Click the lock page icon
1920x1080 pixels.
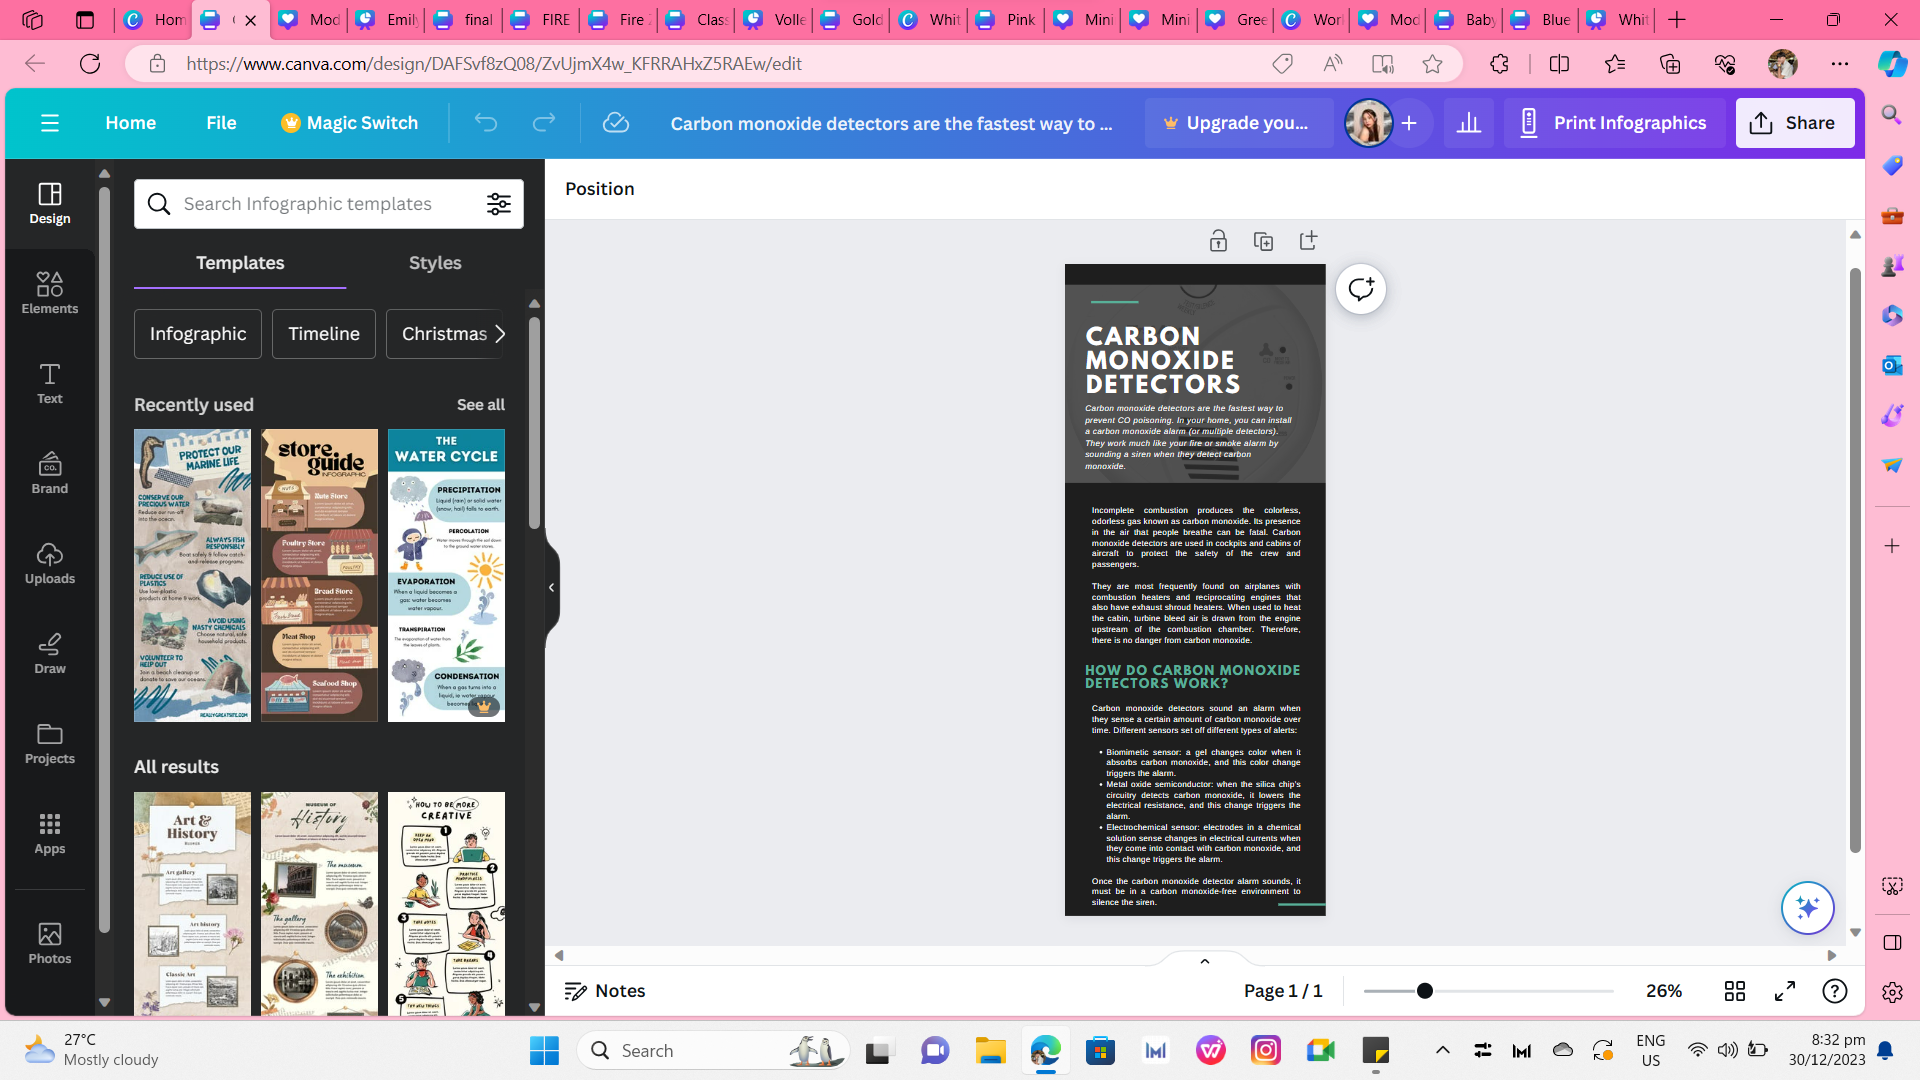click(1218, 241)
